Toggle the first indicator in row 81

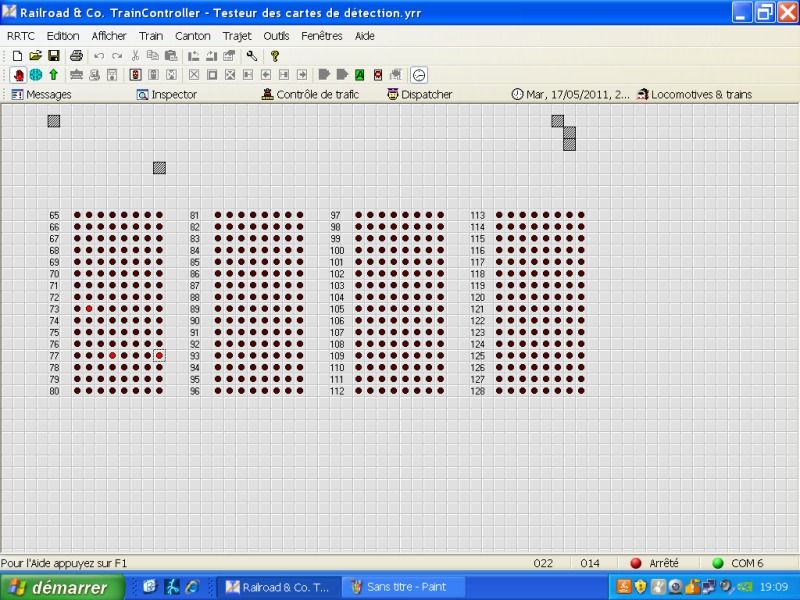tap(218, 215)
